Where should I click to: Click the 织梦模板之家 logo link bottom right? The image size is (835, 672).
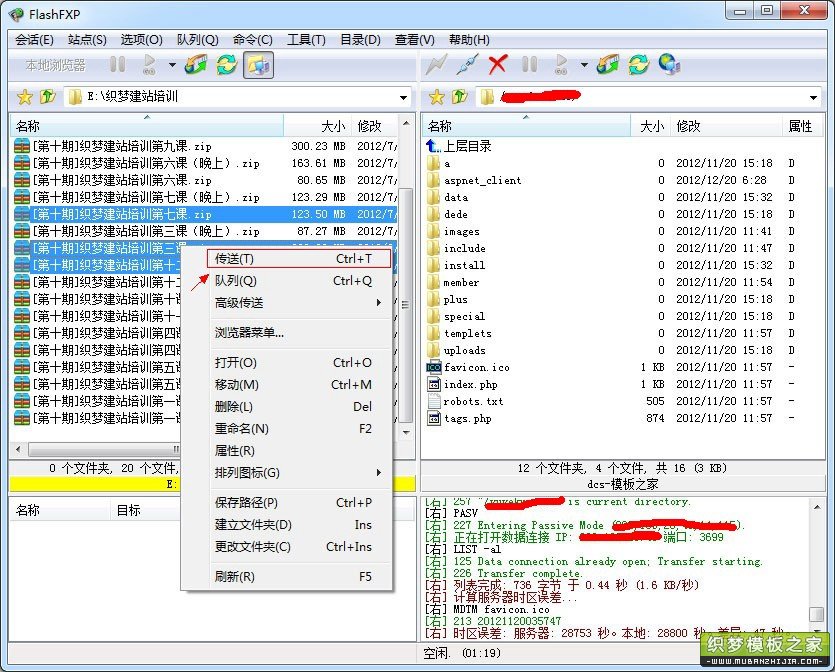(762, 652)
